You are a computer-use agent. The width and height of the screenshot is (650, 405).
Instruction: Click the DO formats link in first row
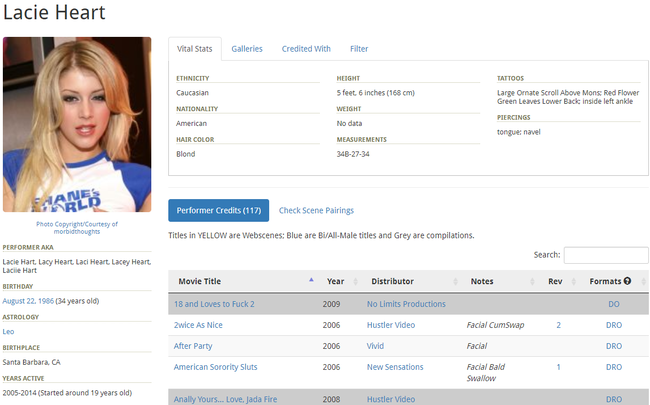614,304
